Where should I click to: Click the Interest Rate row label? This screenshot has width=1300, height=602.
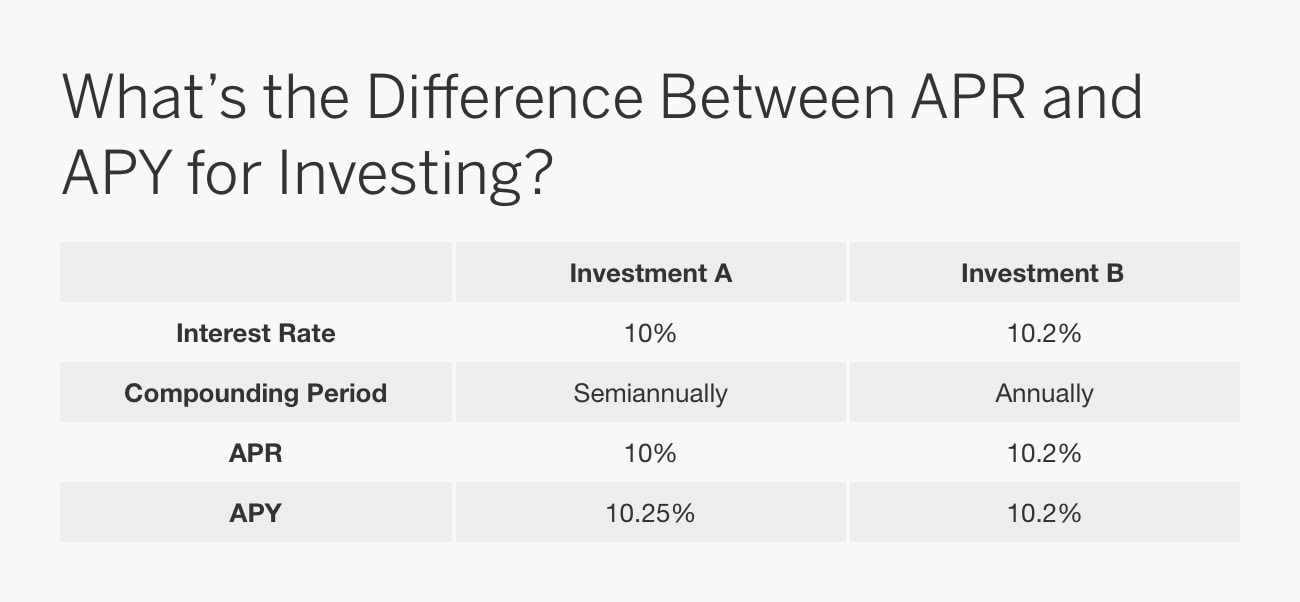(255, 333)
